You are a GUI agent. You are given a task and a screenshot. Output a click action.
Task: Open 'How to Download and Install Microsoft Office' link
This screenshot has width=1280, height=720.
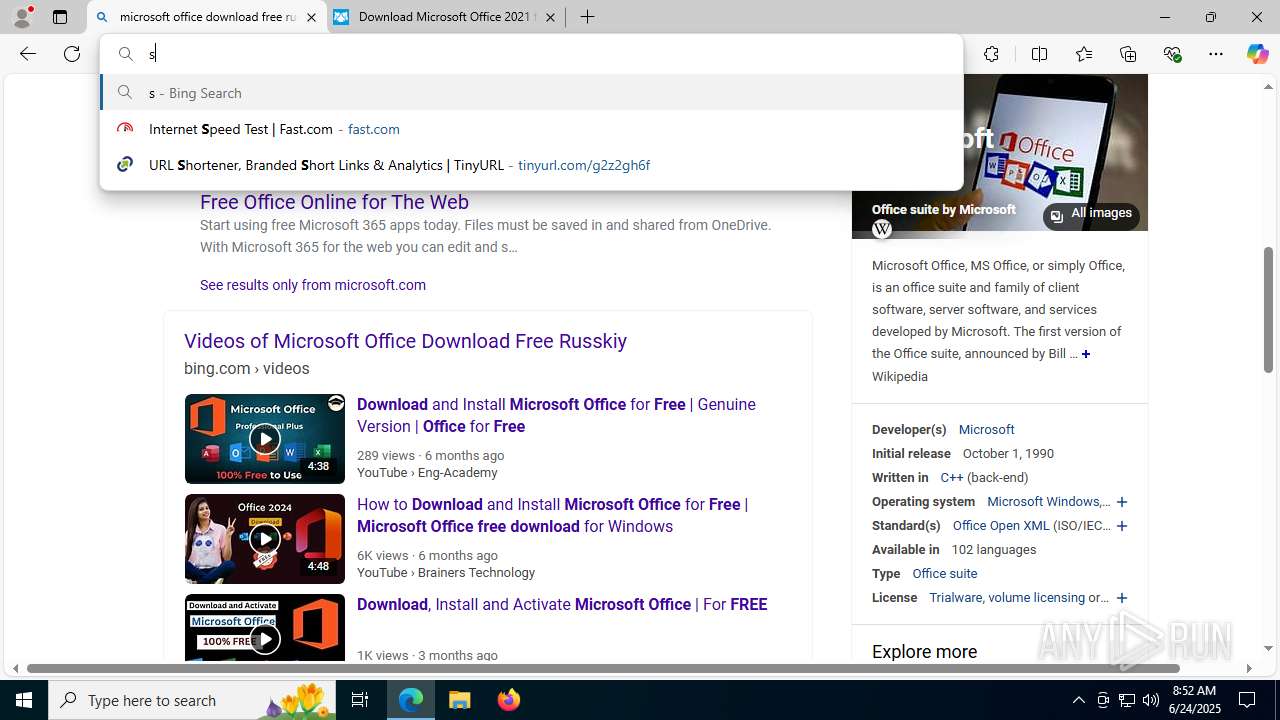[552, 515]
